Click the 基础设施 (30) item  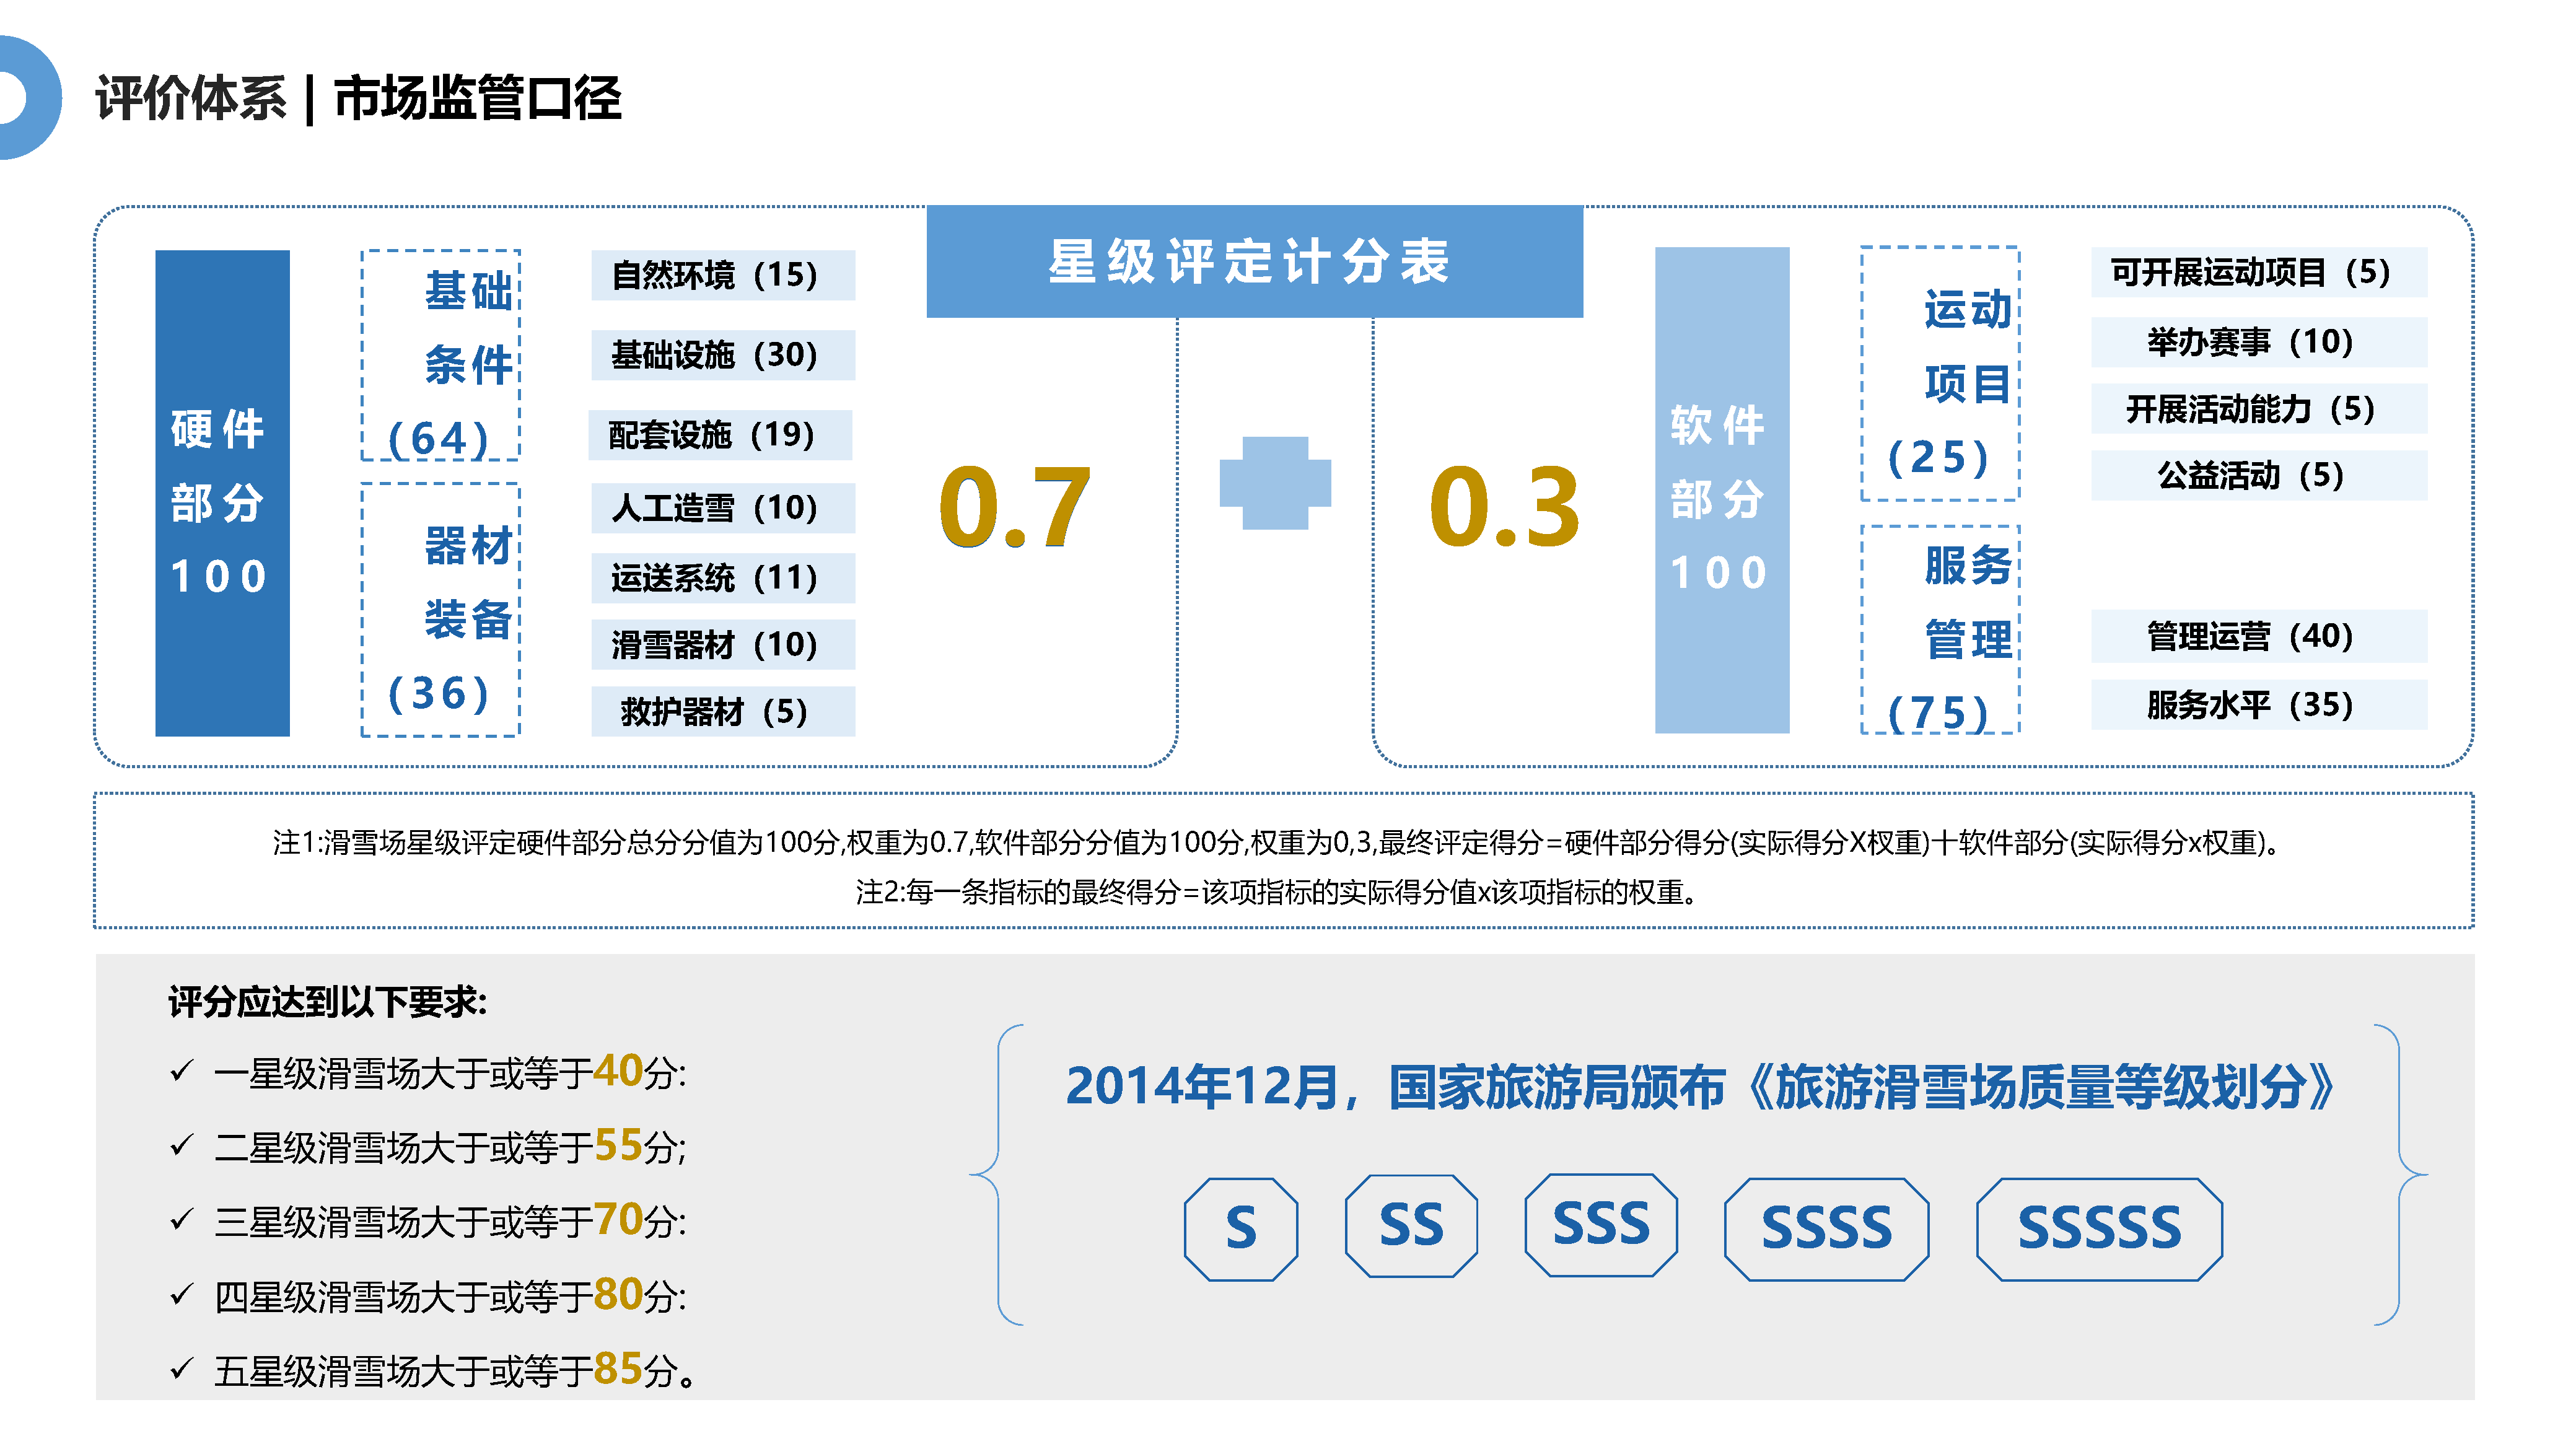(x=723, y=355)
